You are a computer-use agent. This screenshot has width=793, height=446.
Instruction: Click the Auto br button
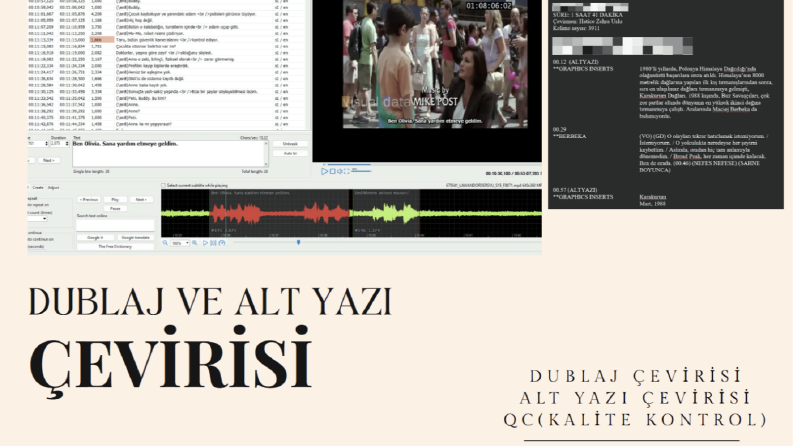click(x=290, y=153)
